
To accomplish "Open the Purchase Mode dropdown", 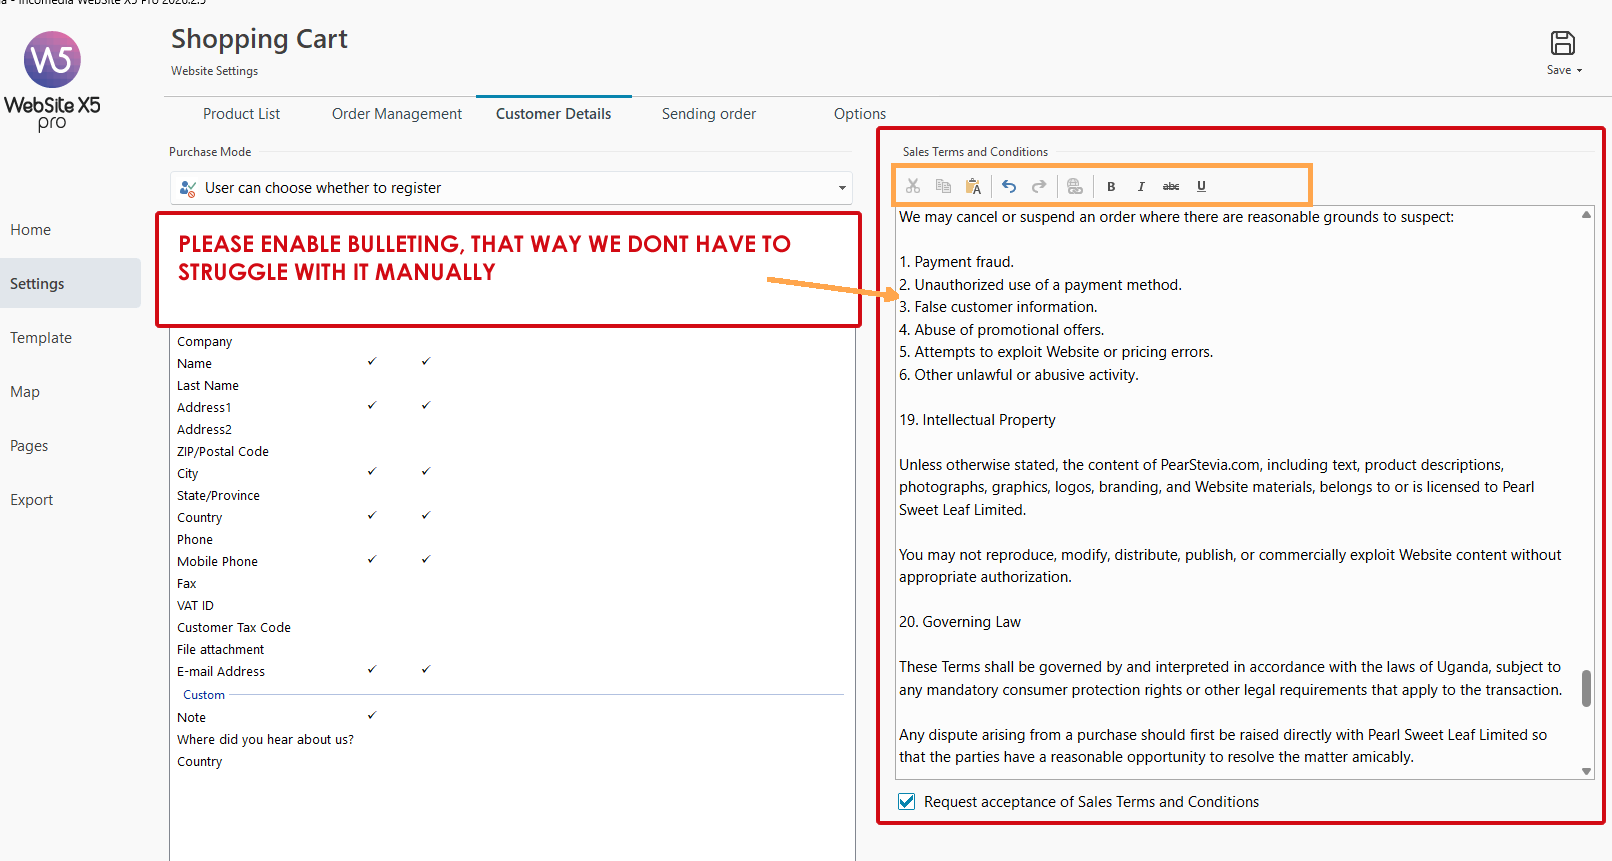I will tap(512, 188).
